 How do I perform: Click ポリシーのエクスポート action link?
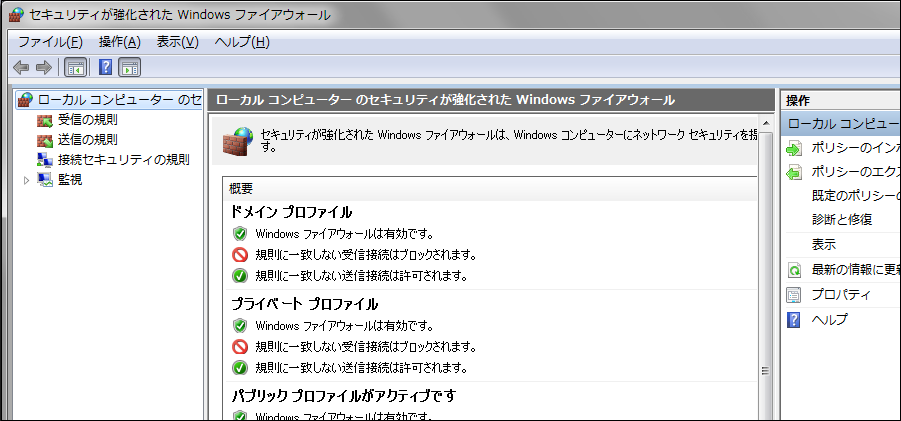tap(856, 172)
